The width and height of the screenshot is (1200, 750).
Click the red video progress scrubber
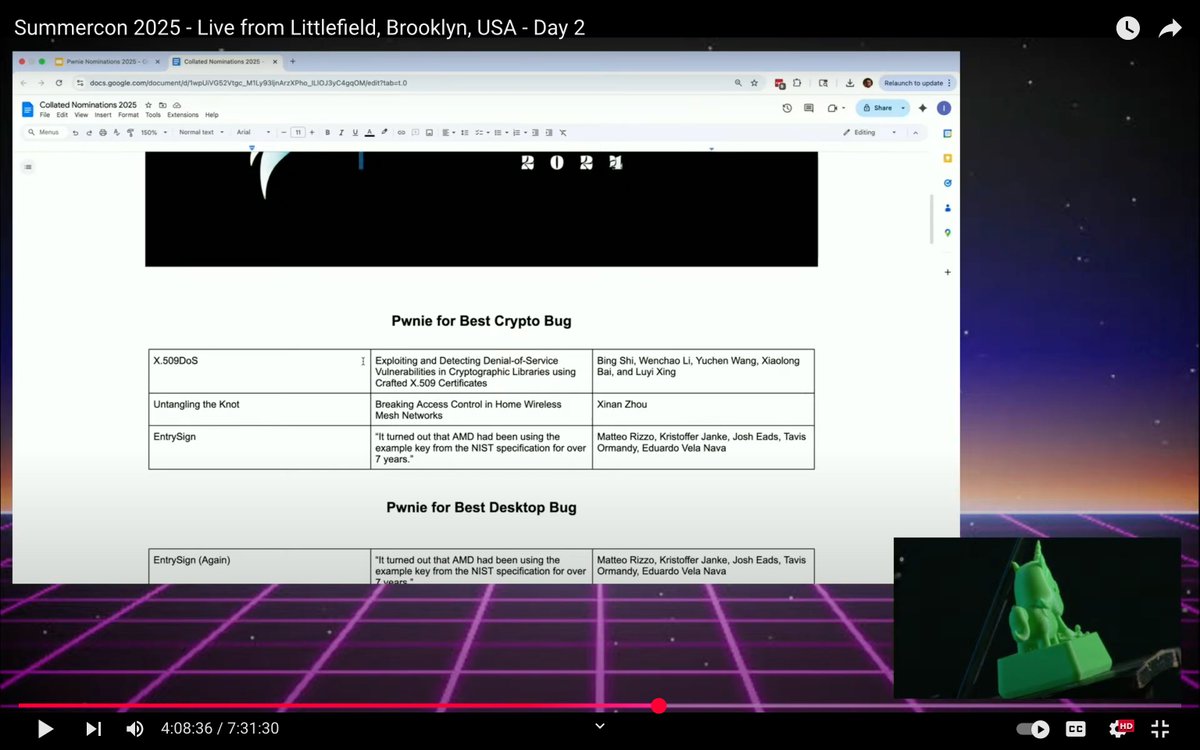pos(659,706)
